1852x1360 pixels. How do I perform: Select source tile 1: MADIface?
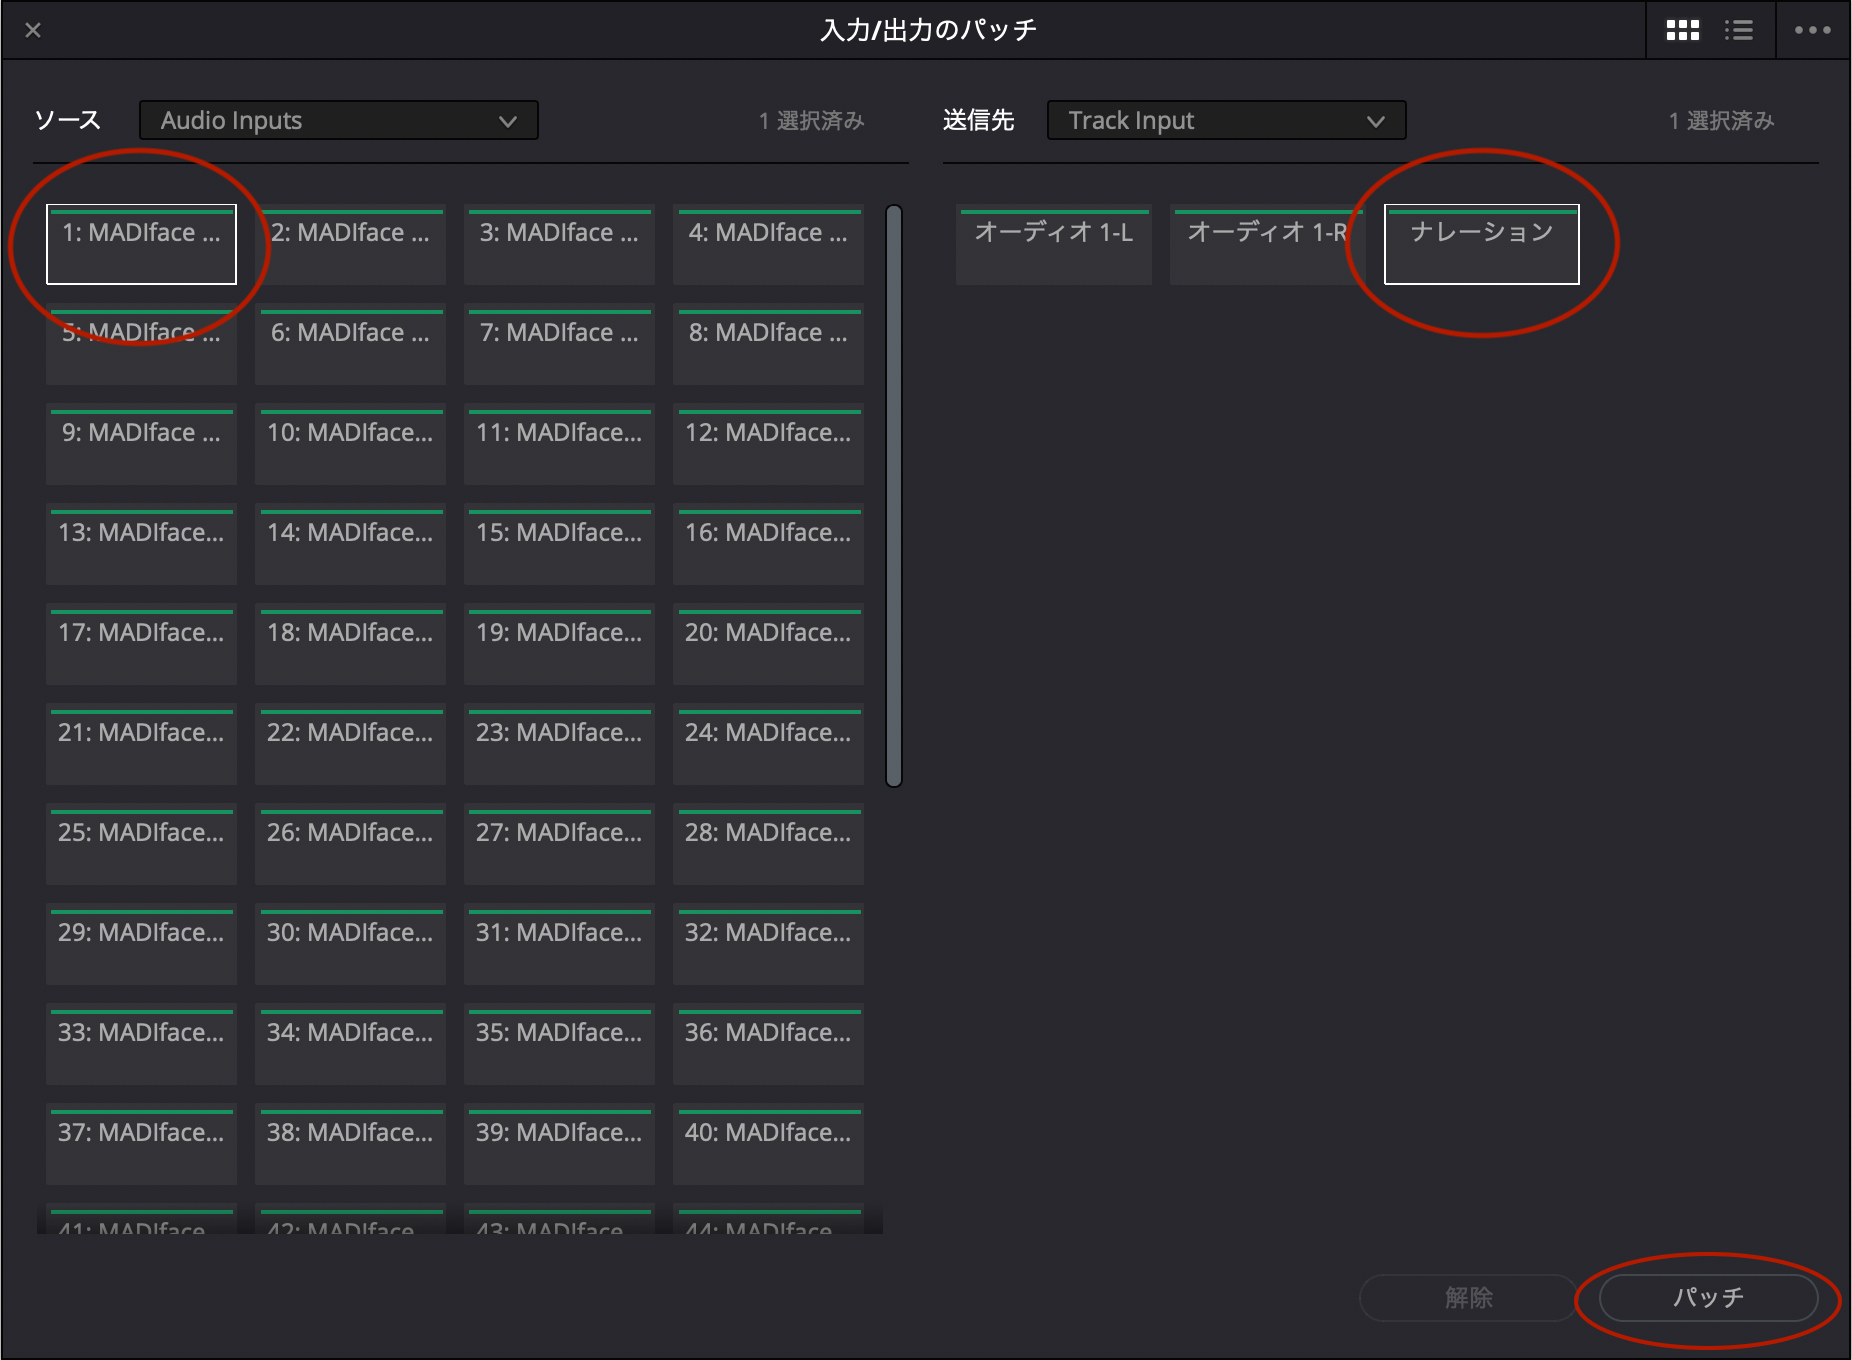(141, 244)
